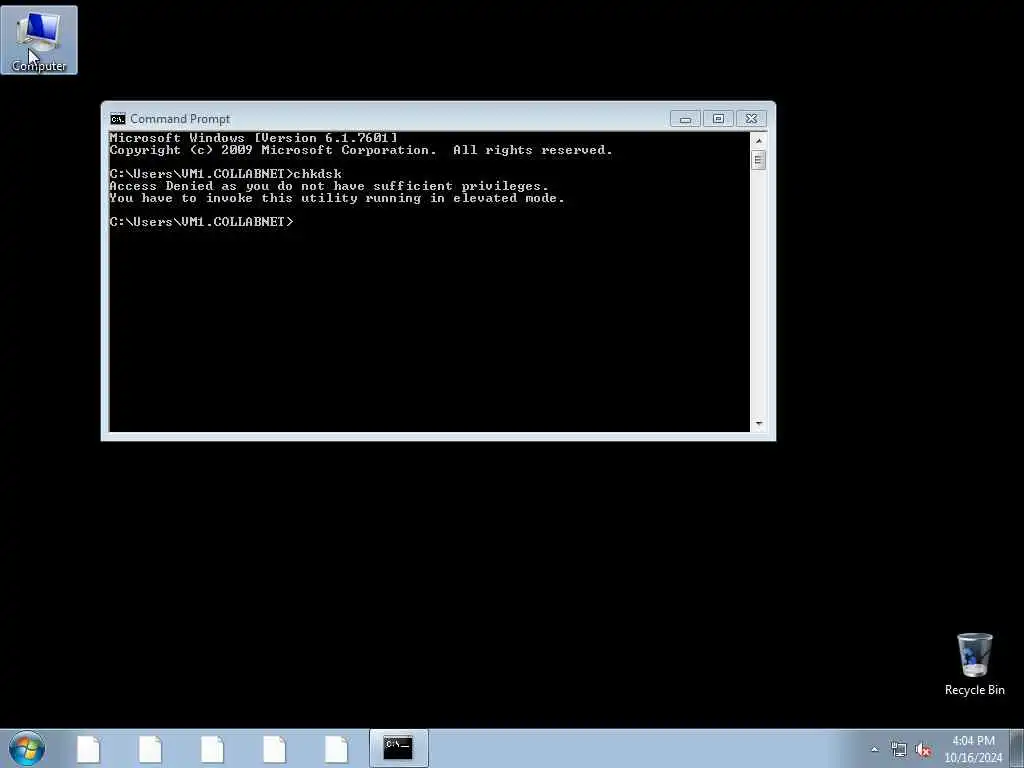1024x768 pixels.
Task: Open the Windows Start menu orb
Action: 27,748
